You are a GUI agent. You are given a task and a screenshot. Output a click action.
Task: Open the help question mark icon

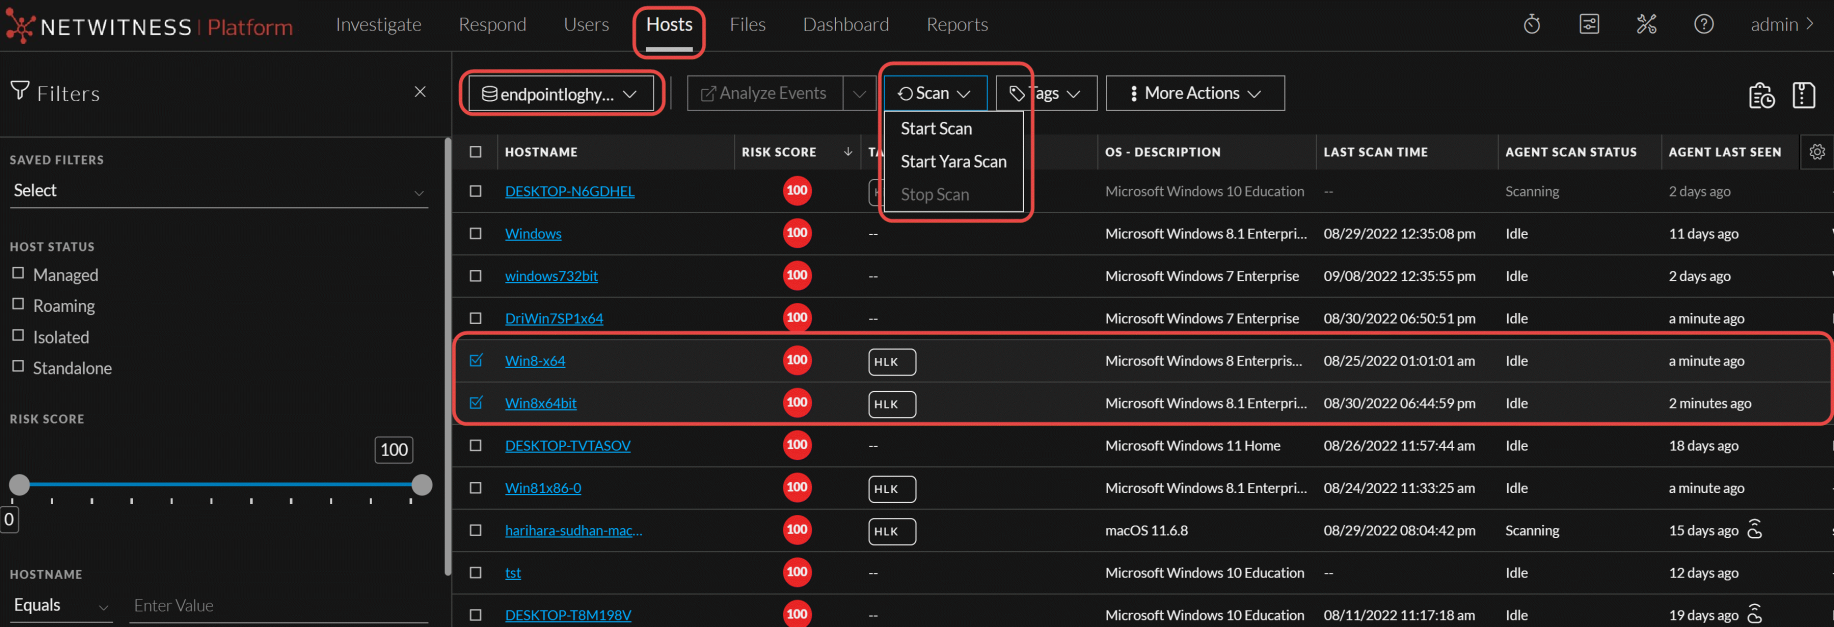tap(1704, 24)
